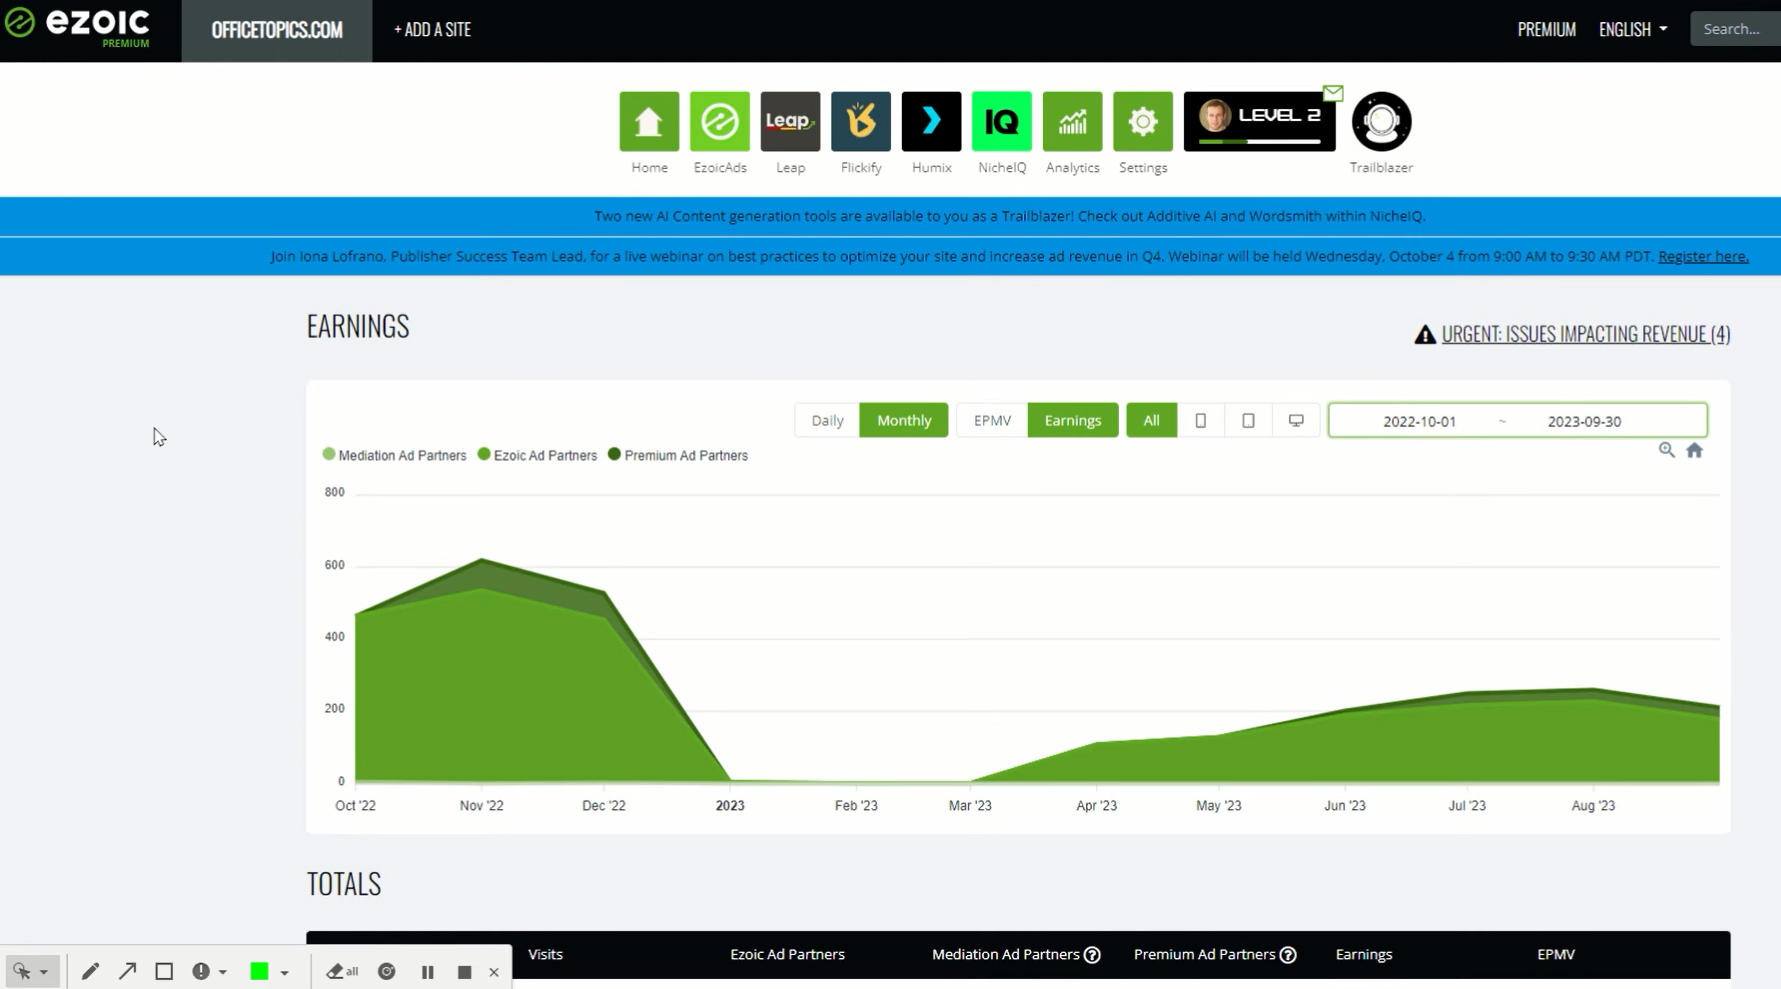Screen dimensions: 1781x989
Task: Click the Earnings column header in Totals
Action: pyautogui.click(x=1363, y=955)
